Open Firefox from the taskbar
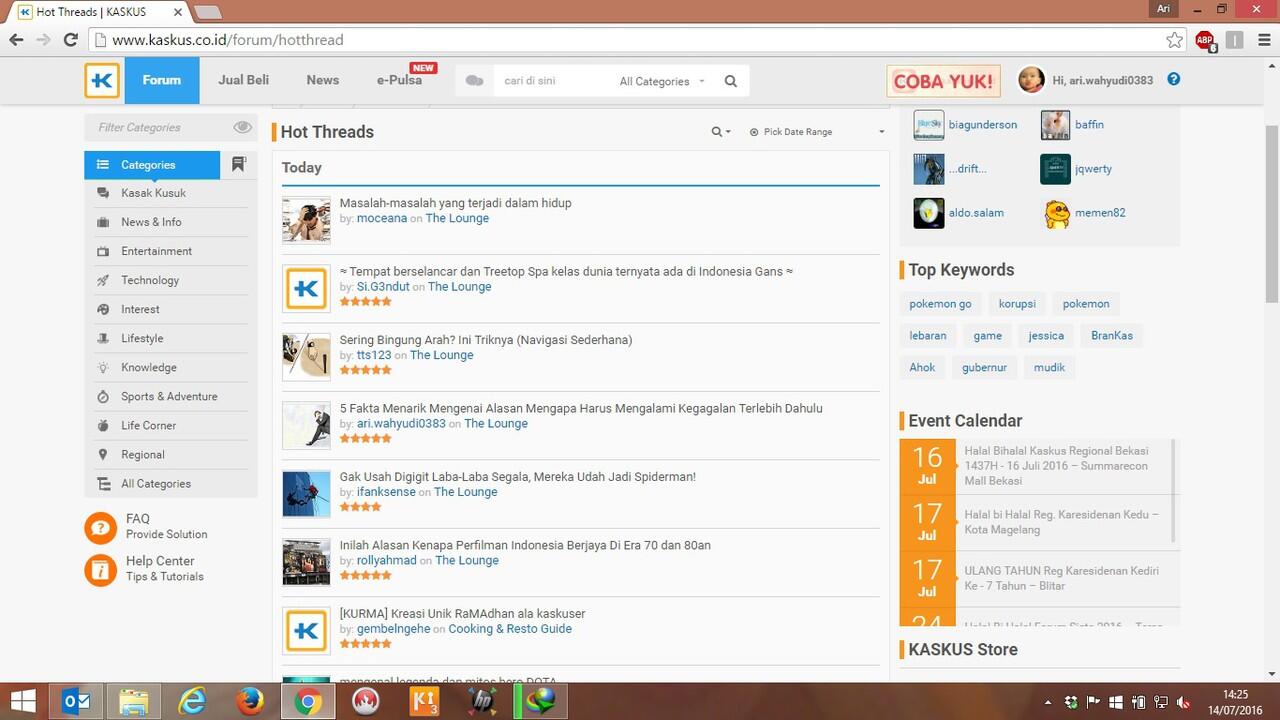The width and height of the screenshot is (1280, 720). point(250,701)
